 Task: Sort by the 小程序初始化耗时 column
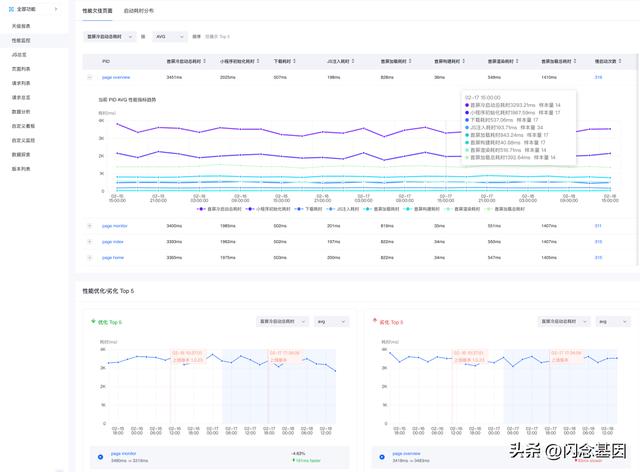coord(258,61)
